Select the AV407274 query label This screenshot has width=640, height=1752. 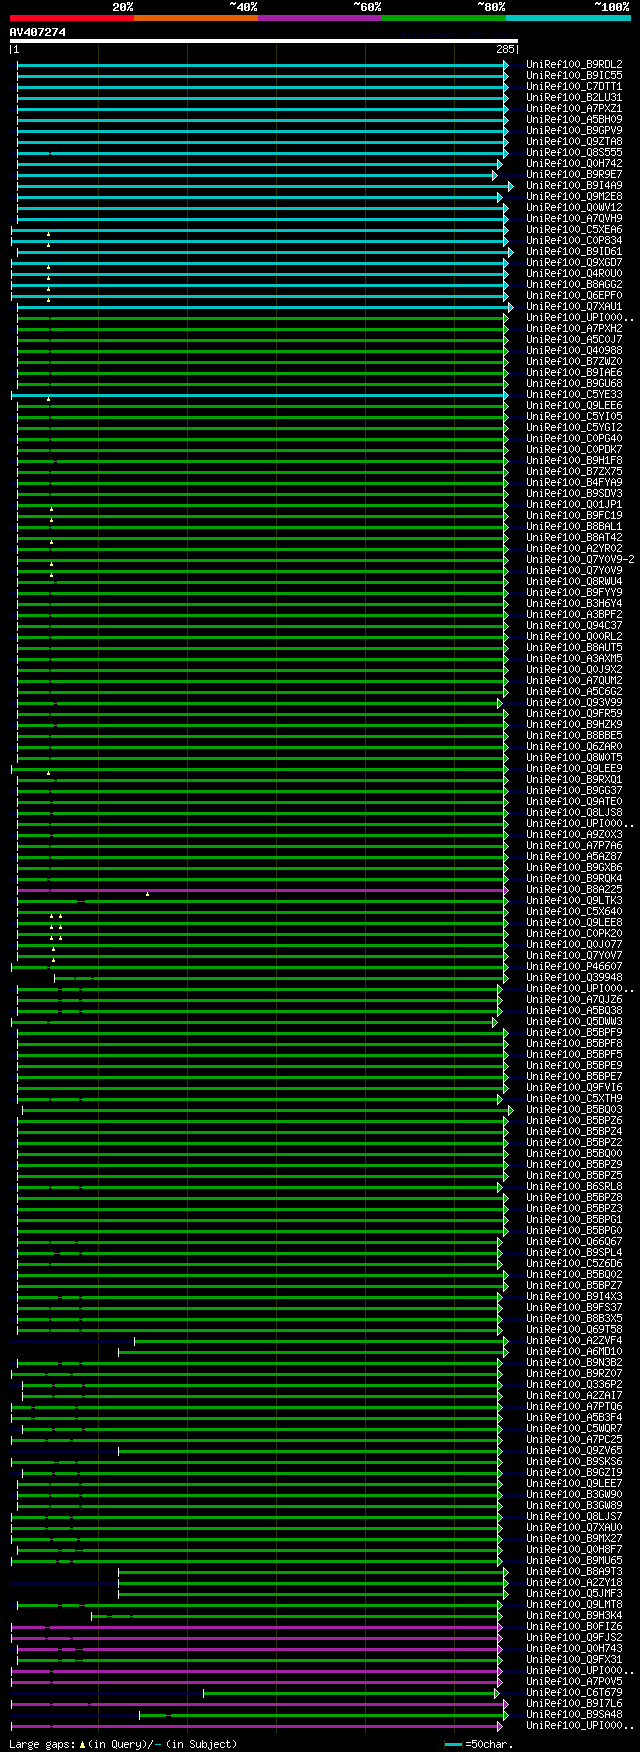(x=38, y=32)
